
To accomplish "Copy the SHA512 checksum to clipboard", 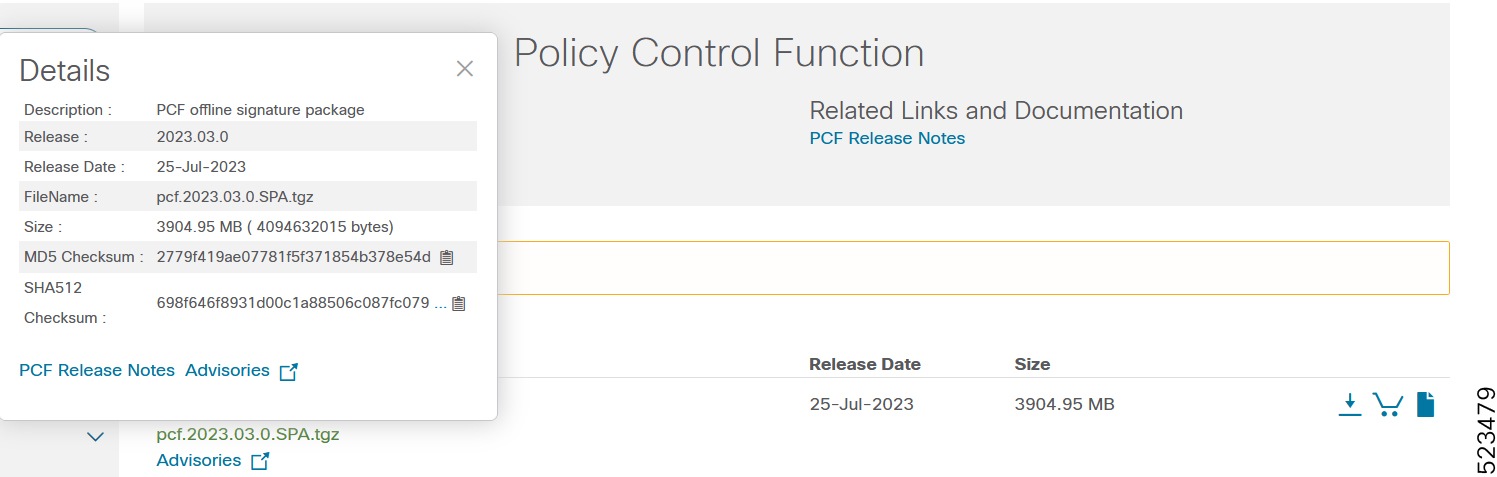I will 458,303.
